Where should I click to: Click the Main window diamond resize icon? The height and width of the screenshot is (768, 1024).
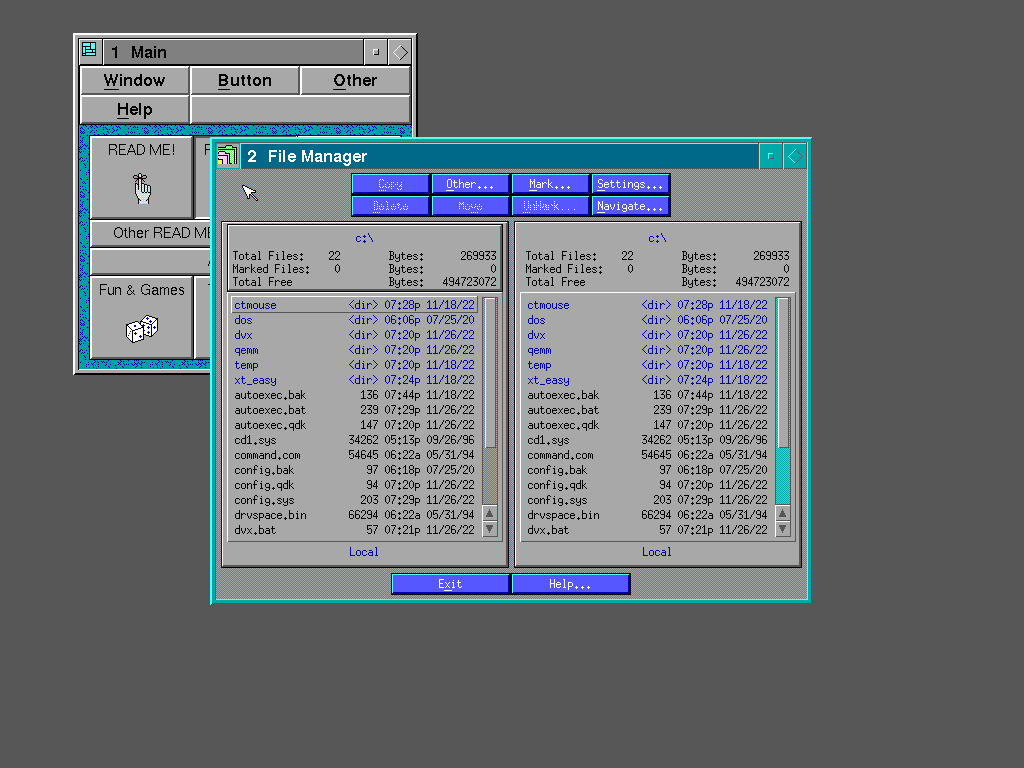pos(400,52)
